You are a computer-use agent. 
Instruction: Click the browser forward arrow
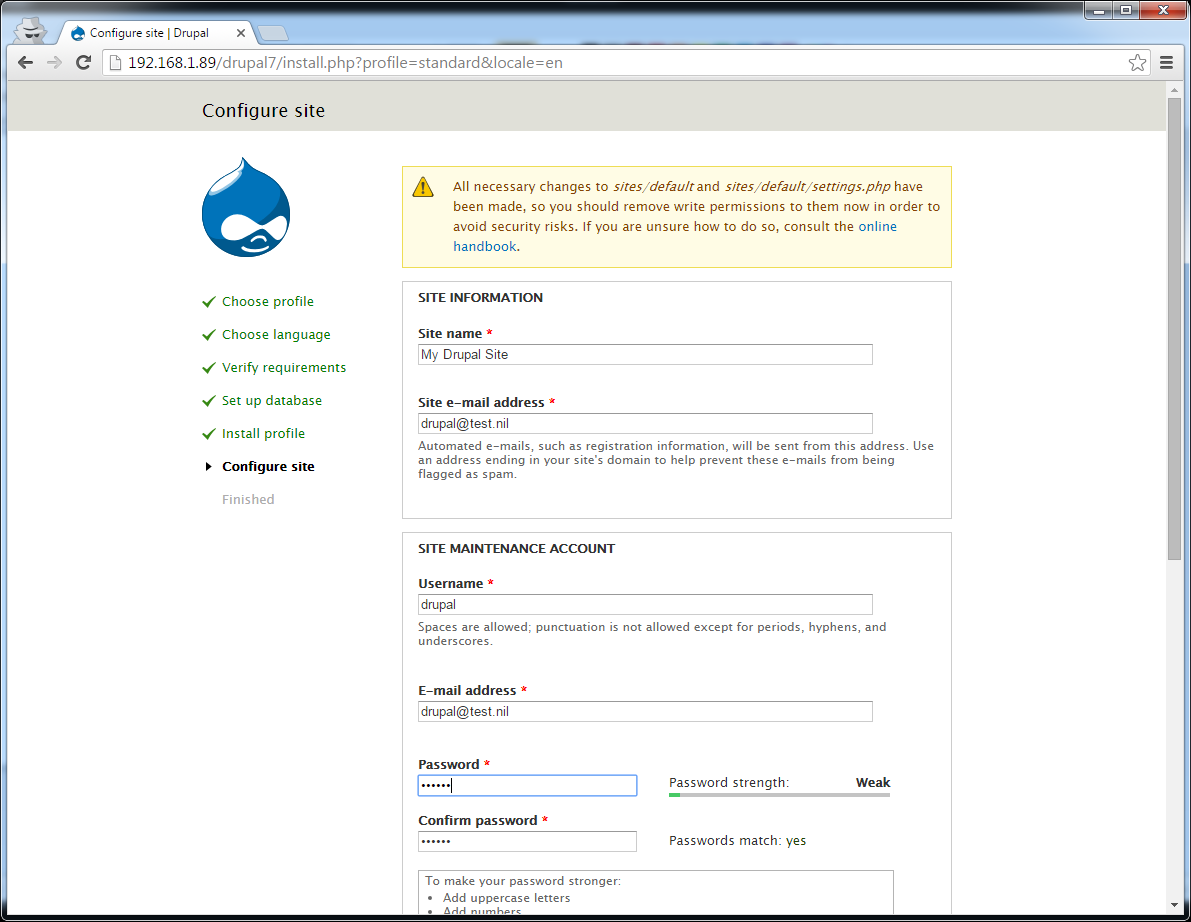tap(54, 63)
